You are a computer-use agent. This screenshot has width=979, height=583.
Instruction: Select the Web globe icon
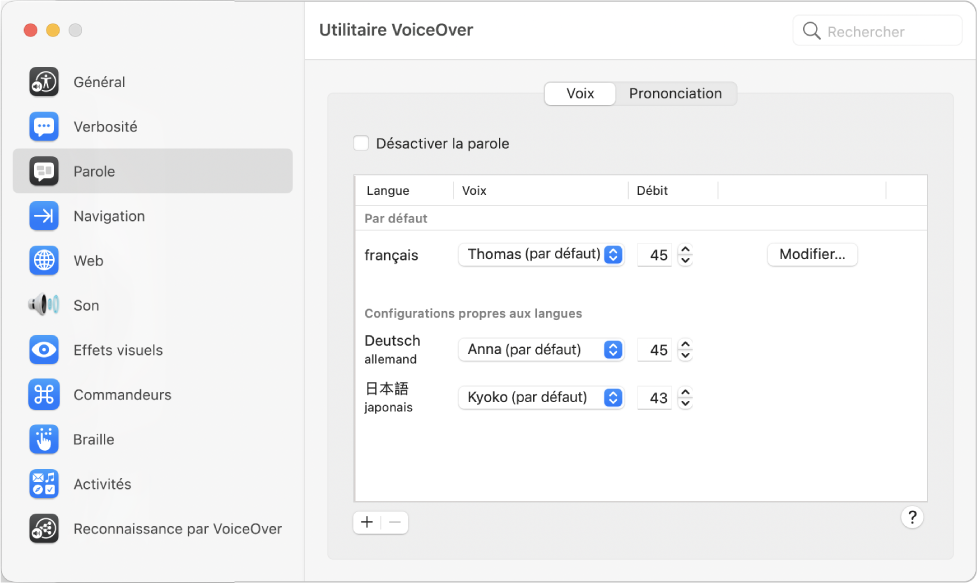pyautogui.click(x=44, y=261)
